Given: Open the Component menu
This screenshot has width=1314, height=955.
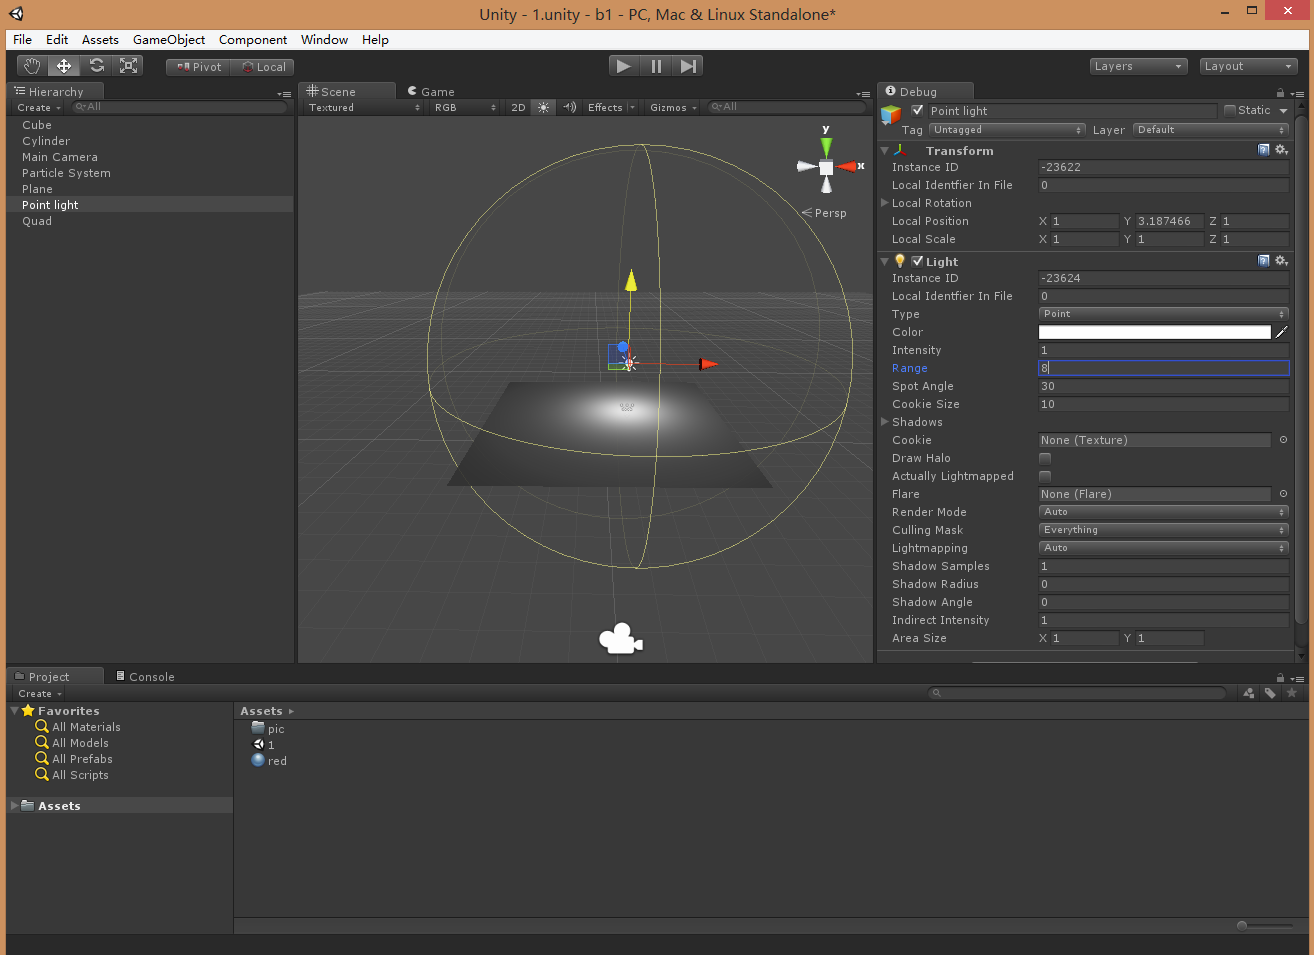Looking at the screenshot, I should coord(253,40).
